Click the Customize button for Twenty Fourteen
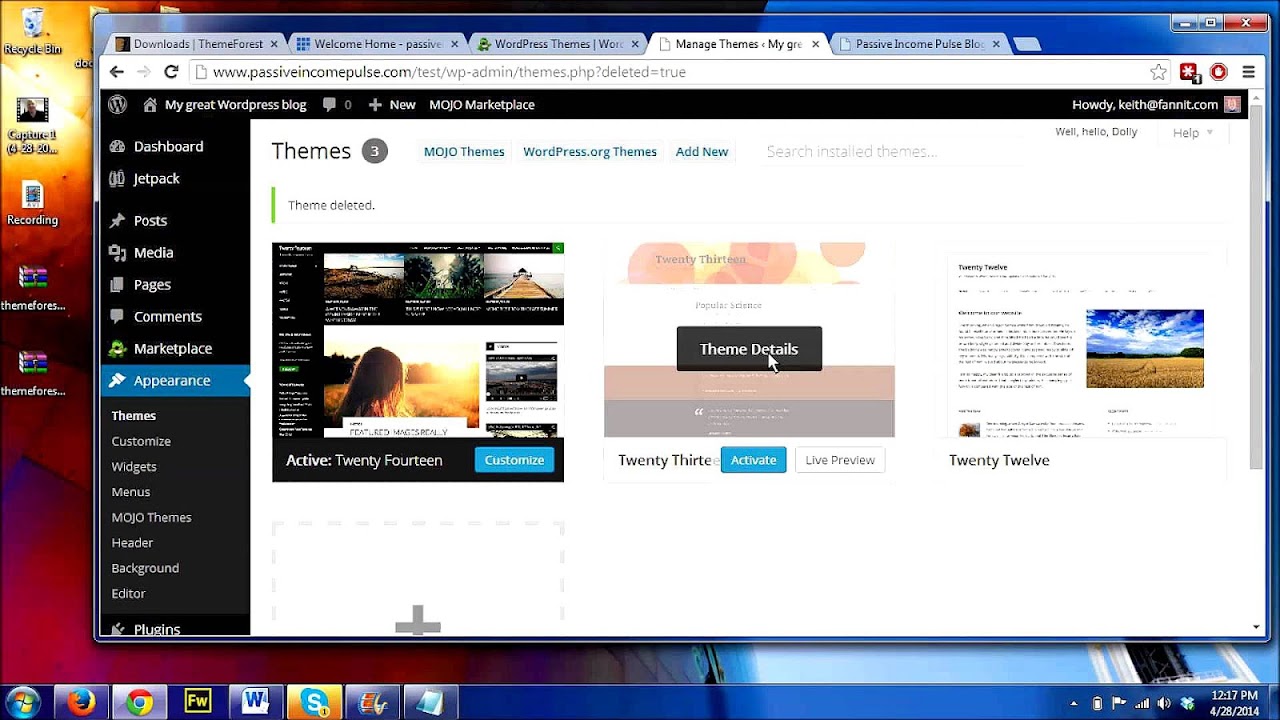Screen dimensions: 1280x720 [514, 460]
